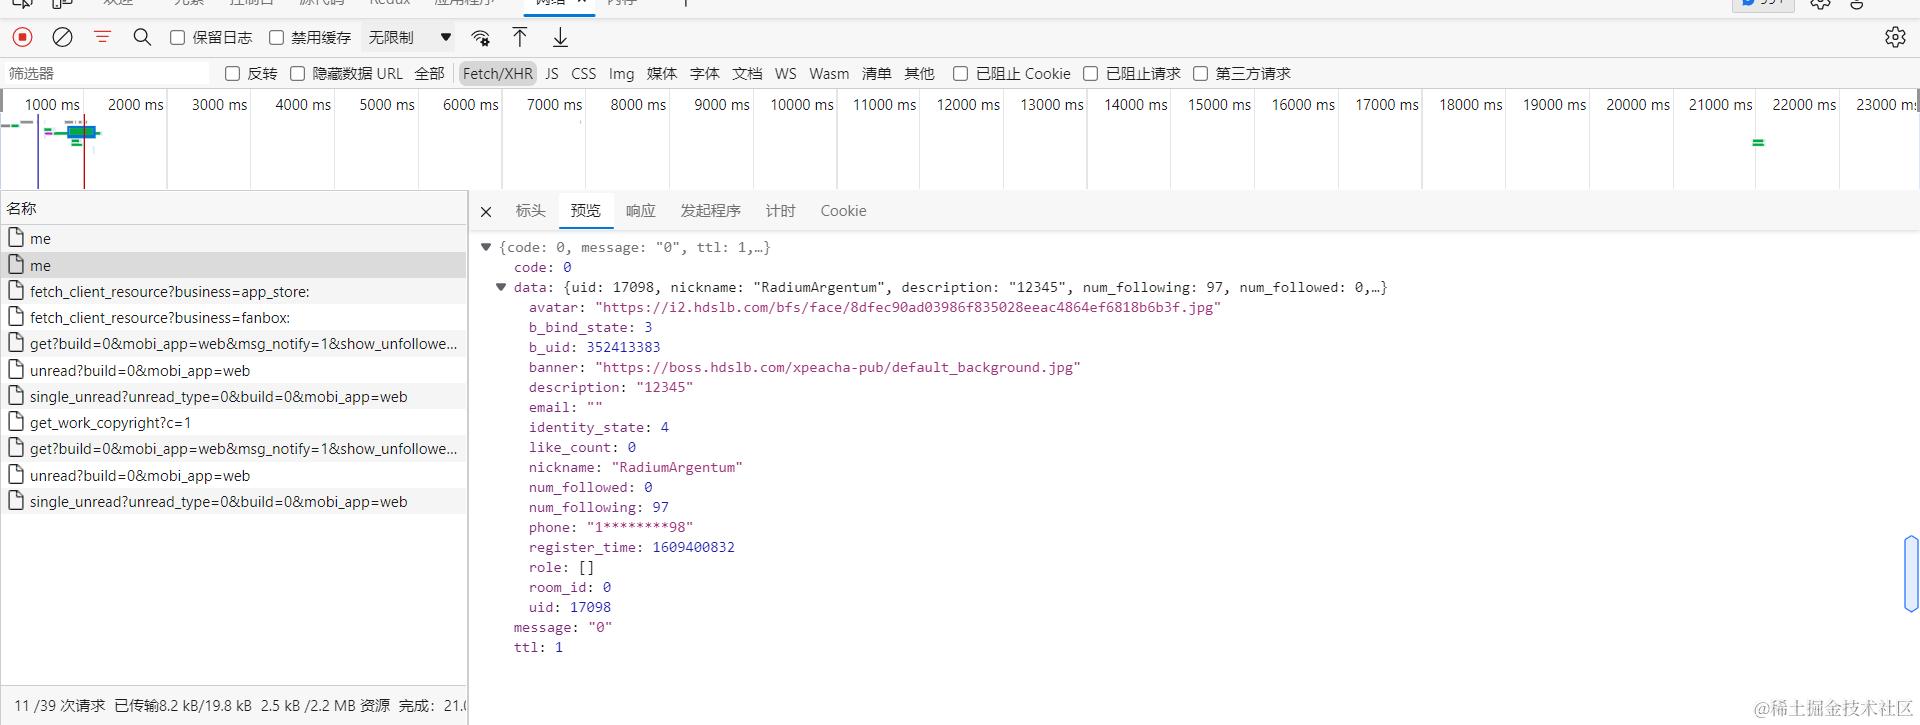The width and height of the screenshot is (1920, 725).
Task: Click timeline at 12000 ms marker
Action: tap(968, 104)
